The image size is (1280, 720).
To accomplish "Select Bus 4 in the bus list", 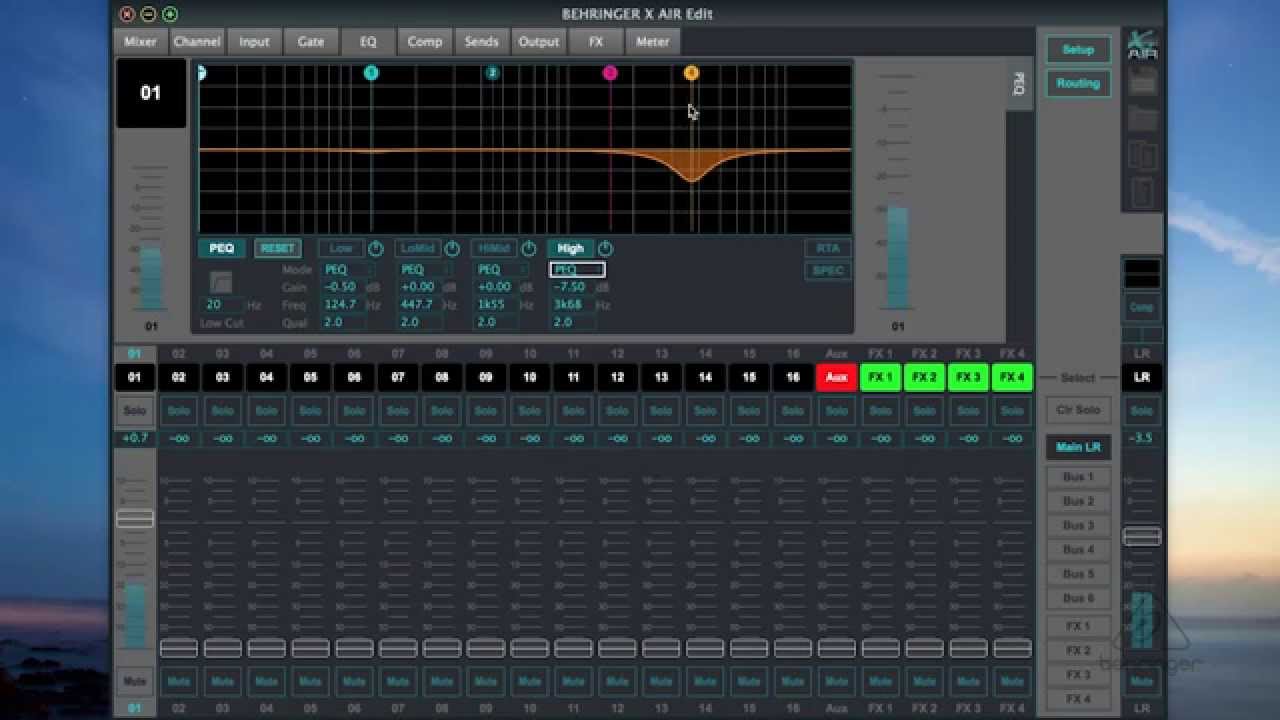I will [1078, 549].
